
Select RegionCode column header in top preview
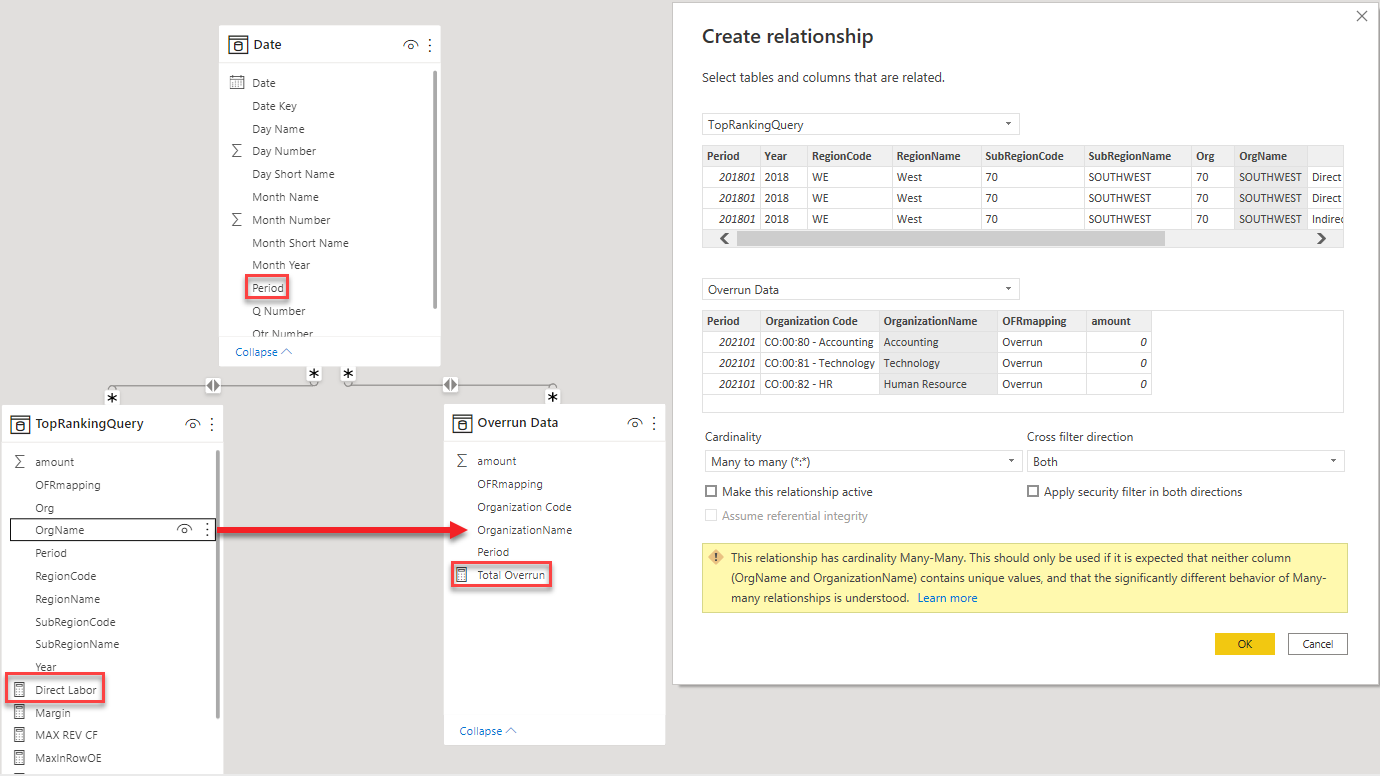coord(850,156)
